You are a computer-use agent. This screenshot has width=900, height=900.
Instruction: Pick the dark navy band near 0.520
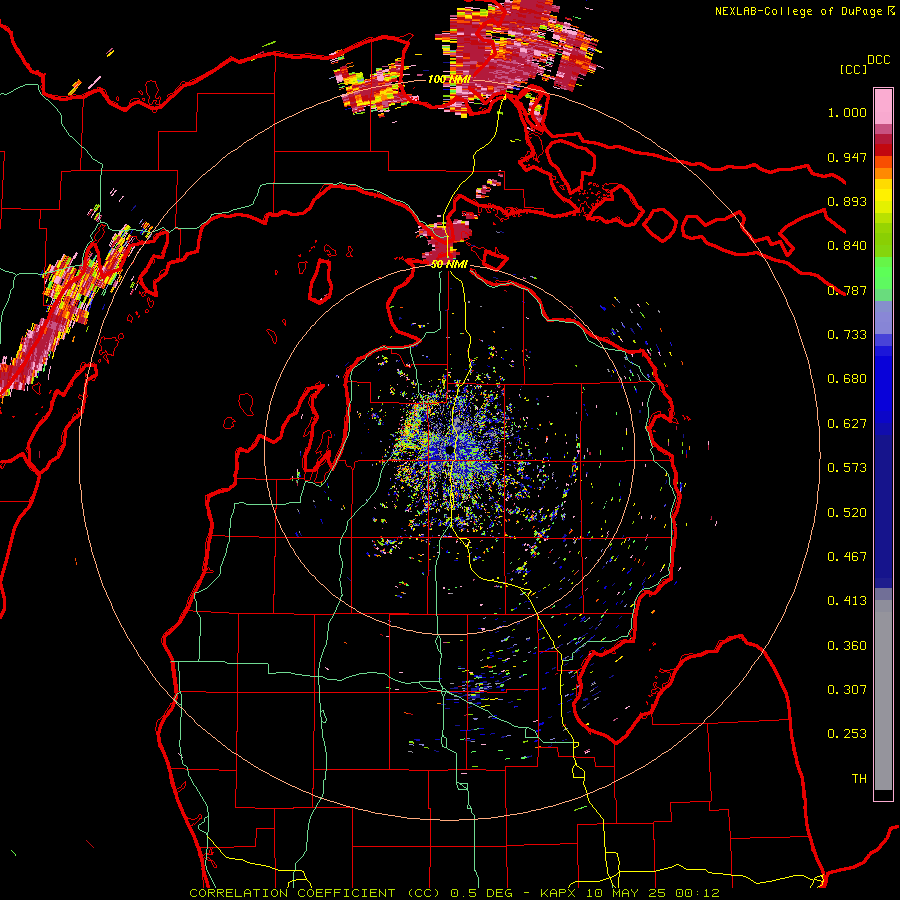(x=883, y=511)
